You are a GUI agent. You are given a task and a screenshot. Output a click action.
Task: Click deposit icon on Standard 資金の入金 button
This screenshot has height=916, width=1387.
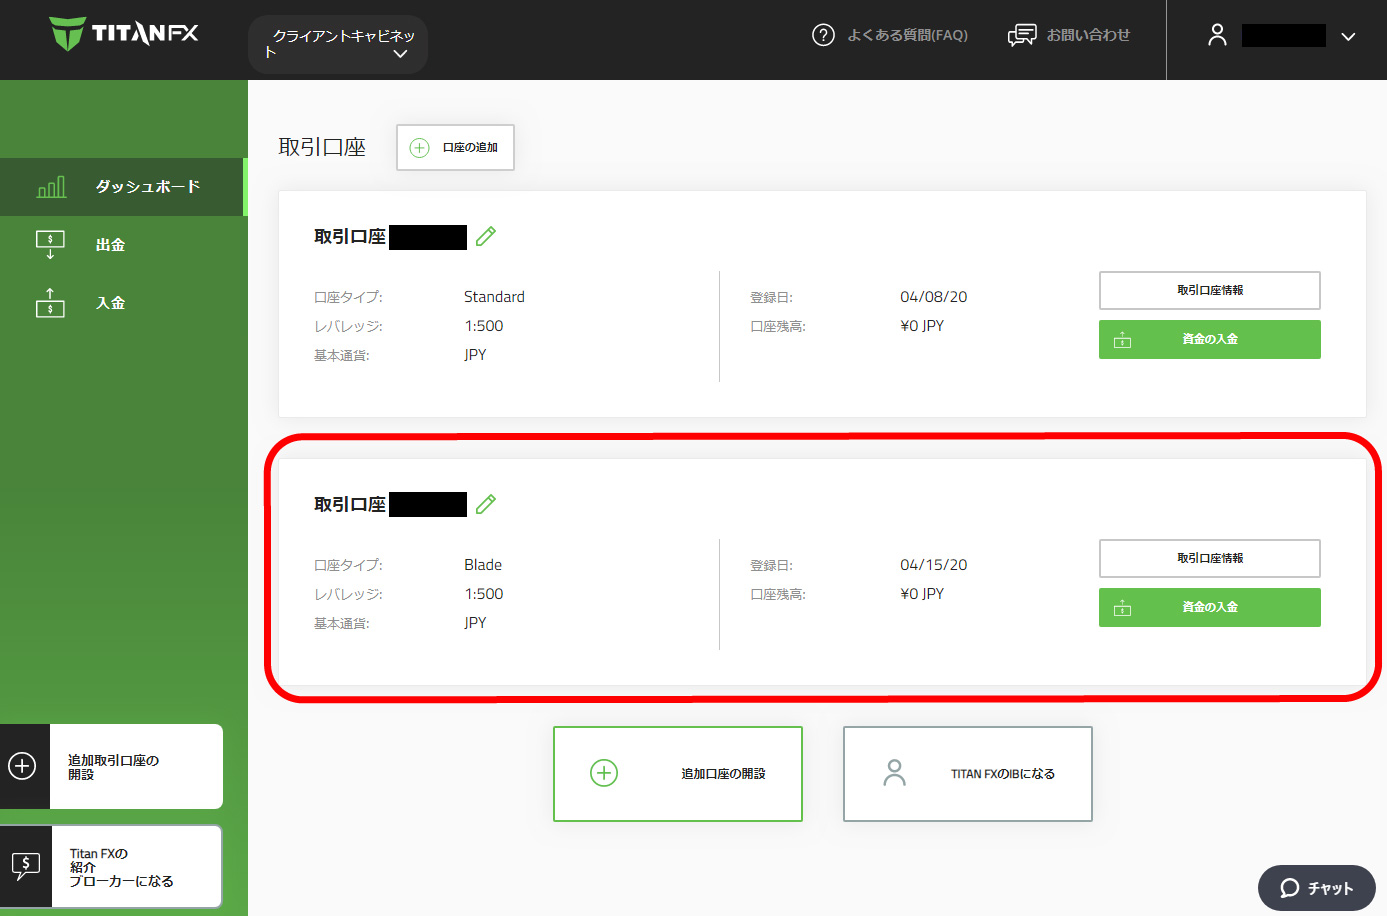click(1123, 340)
